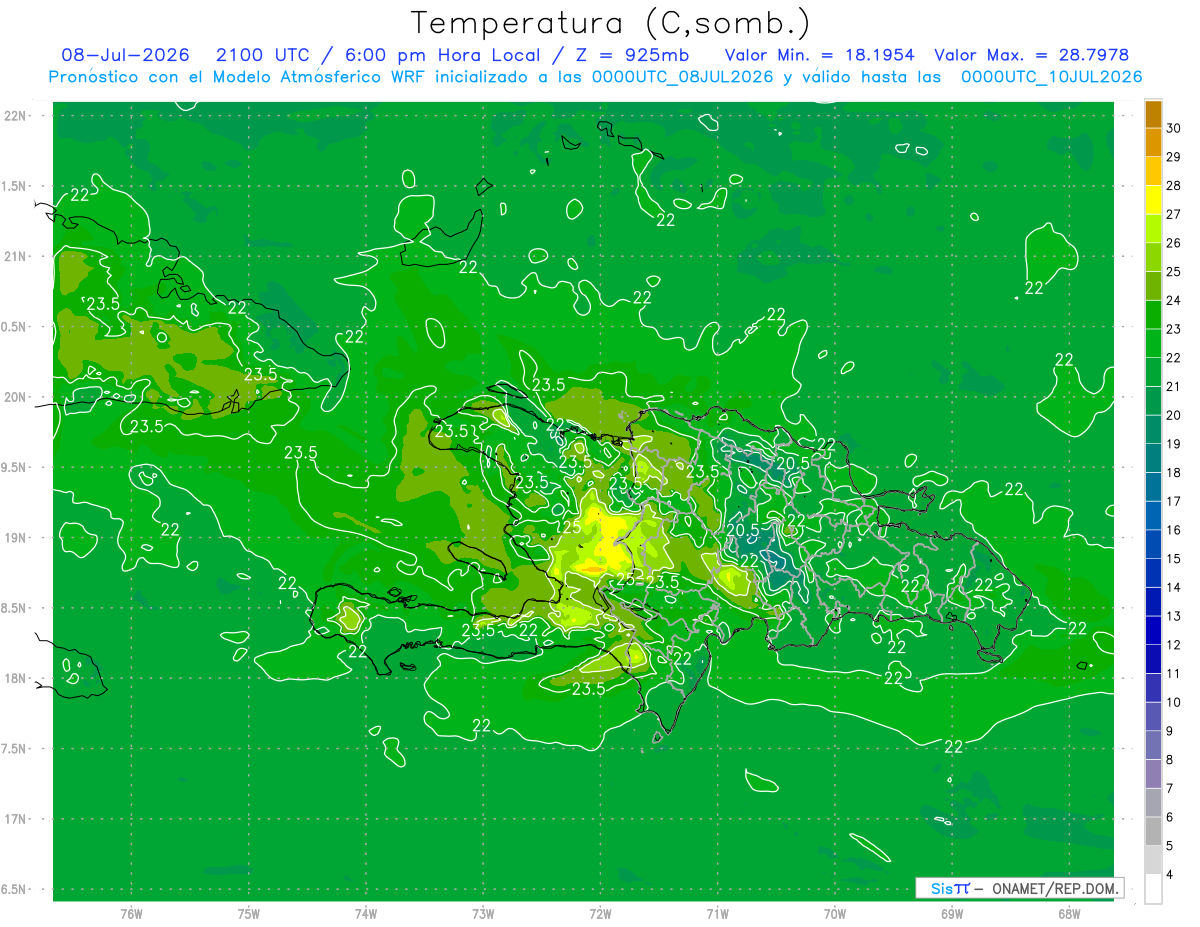The width and height of the screenshot is (1200, 927).
Task: Click the "68W" longitude axis label
Action: pos(1069,913)
